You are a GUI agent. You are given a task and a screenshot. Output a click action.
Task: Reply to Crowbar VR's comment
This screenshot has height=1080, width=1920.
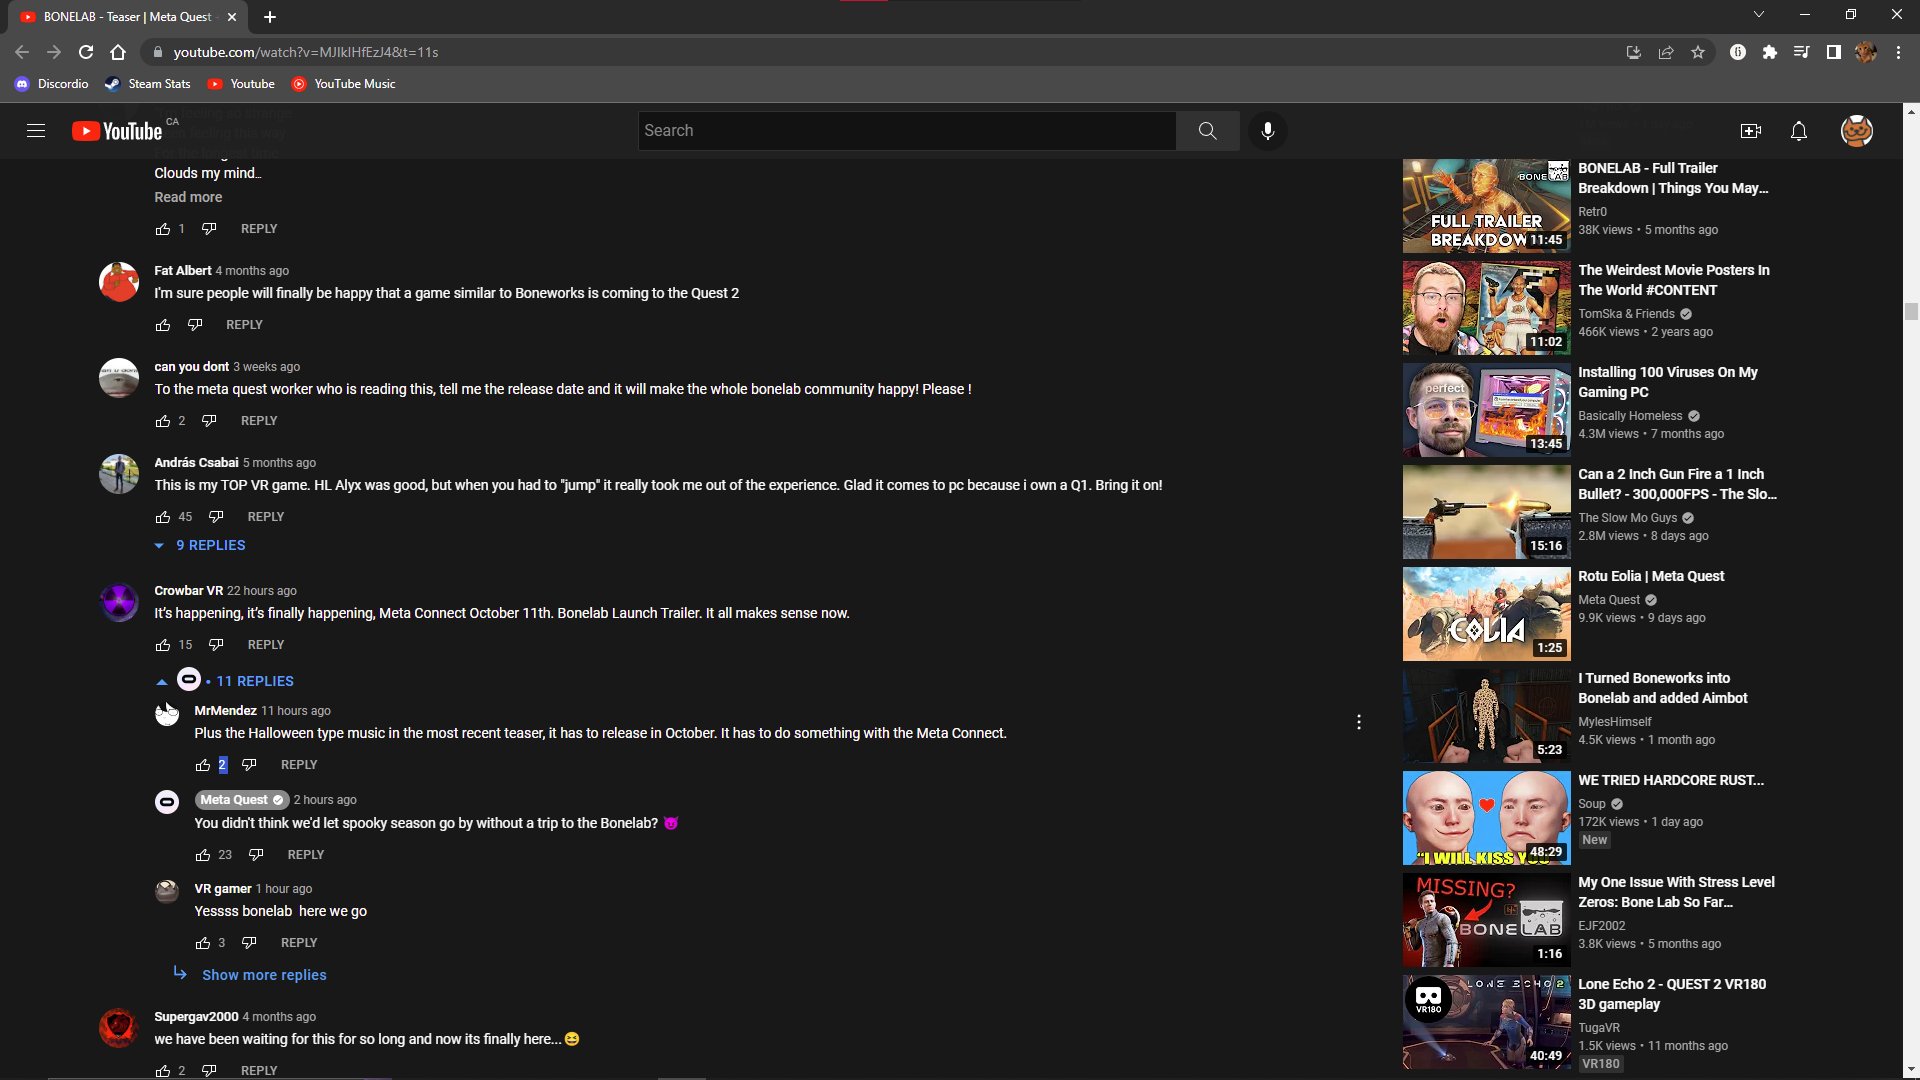click(x=265, y=645)
